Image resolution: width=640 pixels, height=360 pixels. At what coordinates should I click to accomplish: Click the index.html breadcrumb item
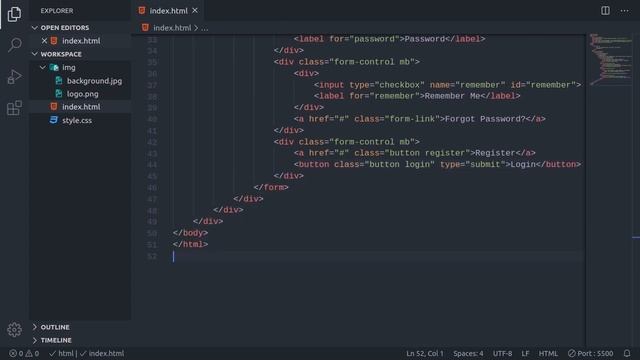click(x=172, y=28)
